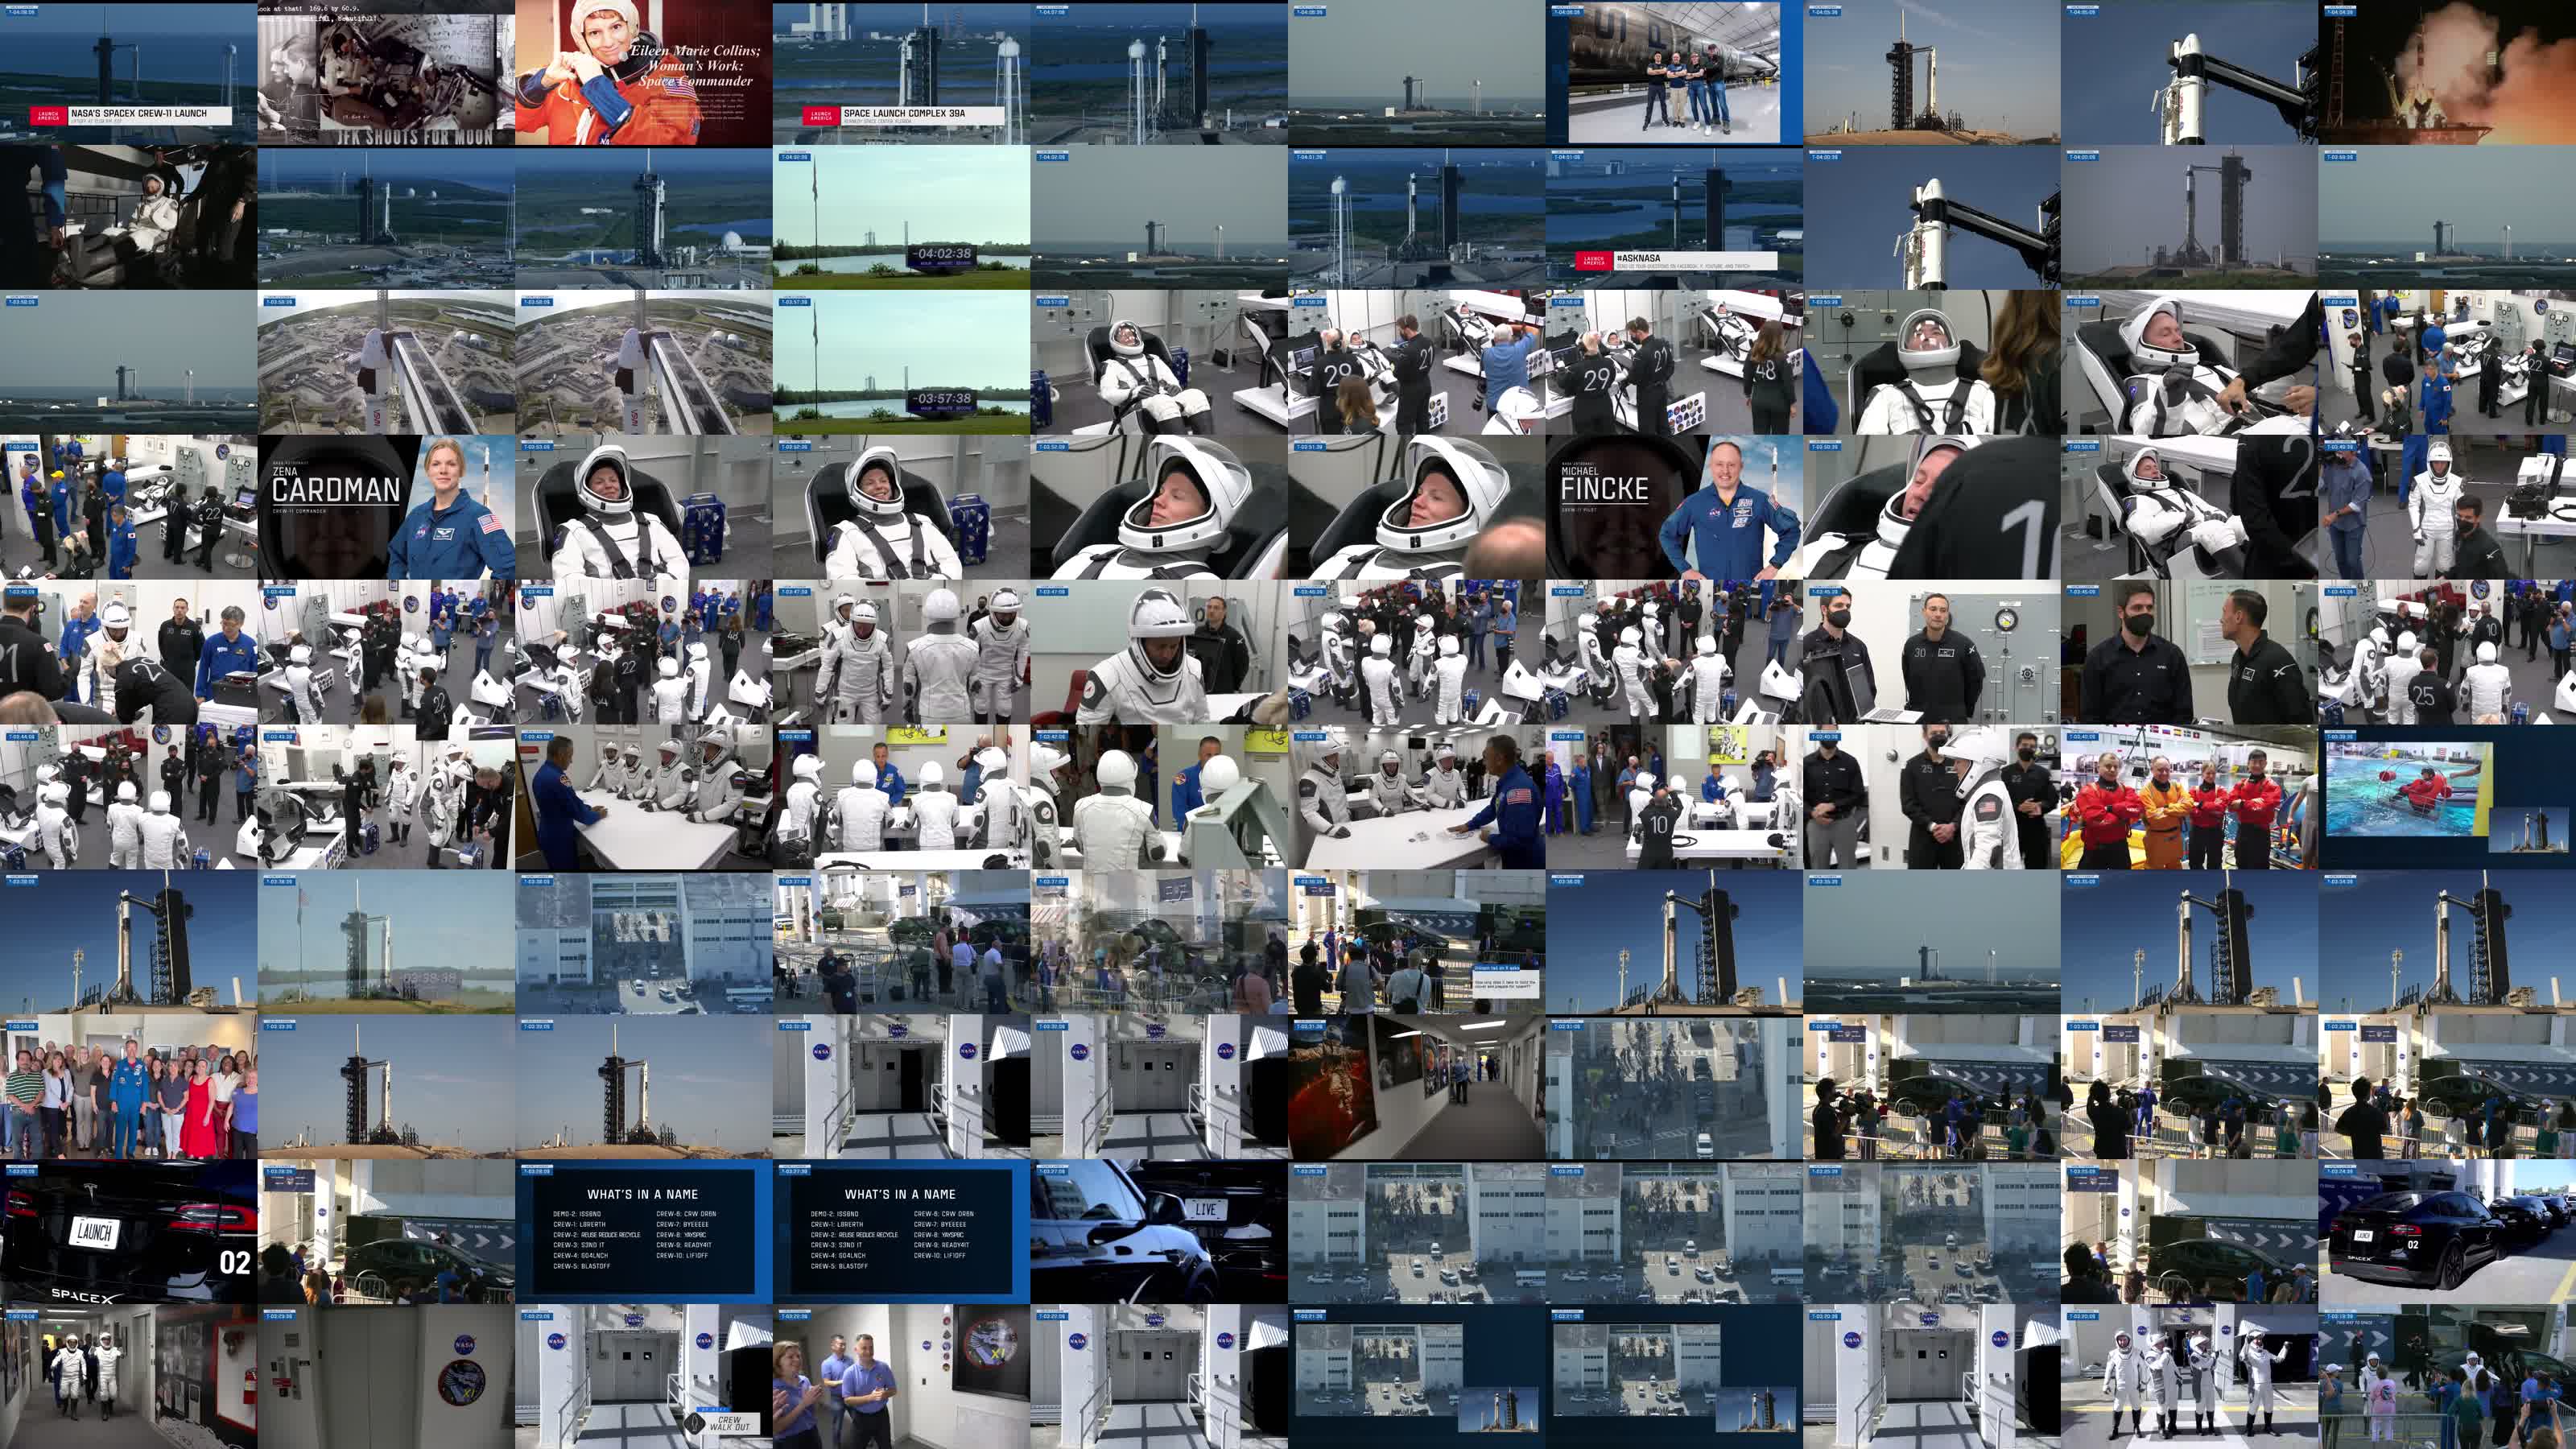Select the crew in red and orange survival suits
The width and height of the screenshot is (2576, 1449).
[x=2189, y=797]
